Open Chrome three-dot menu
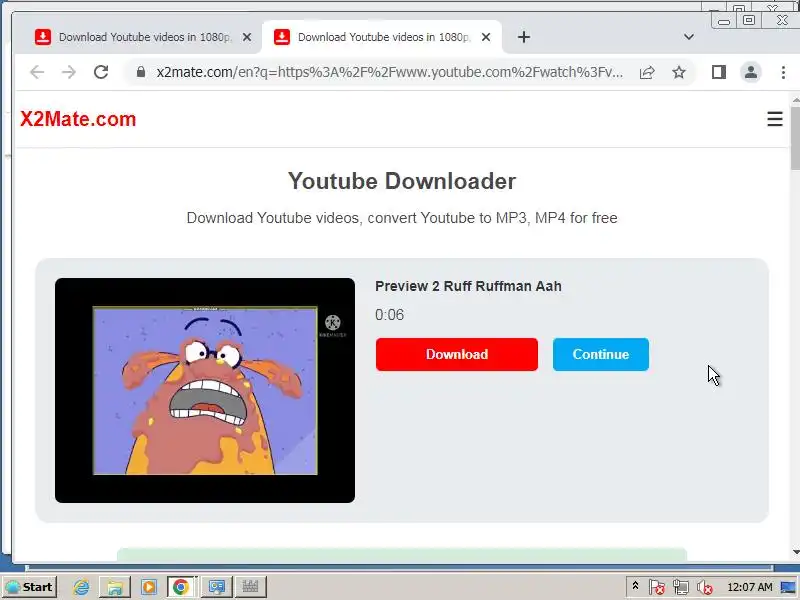 (x=783, y=72)
